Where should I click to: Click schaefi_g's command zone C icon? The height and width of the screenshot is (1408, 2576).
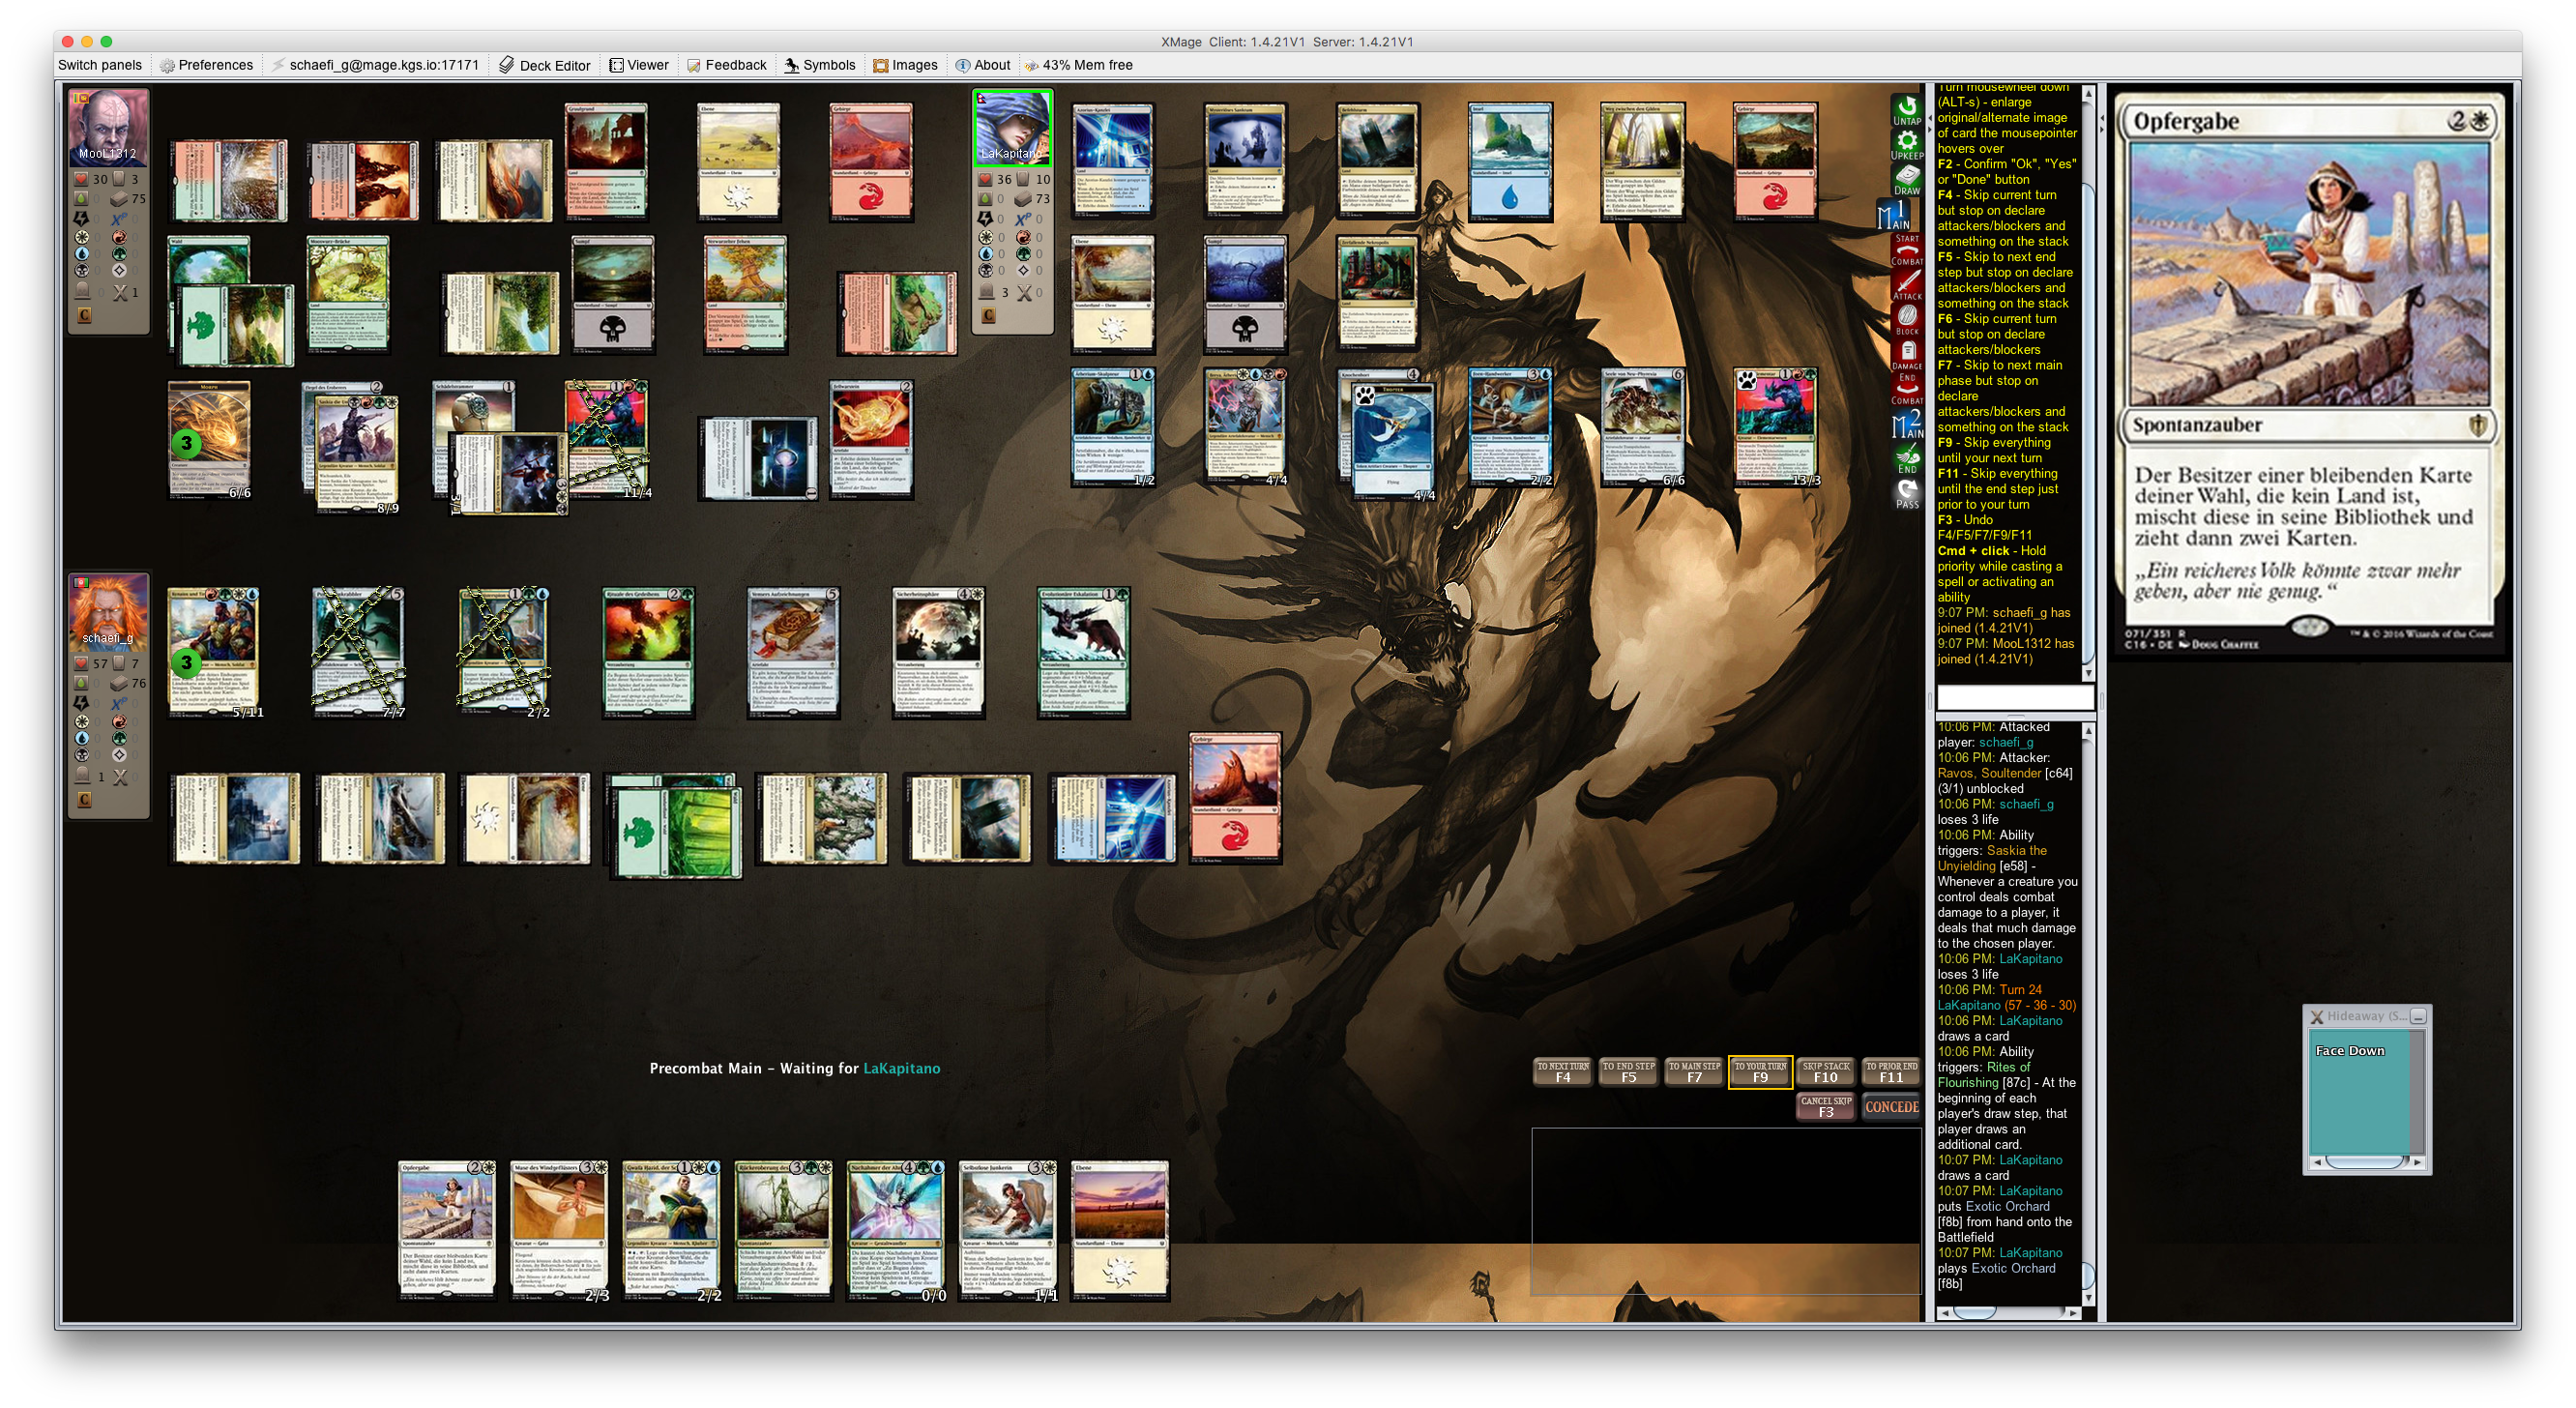click(x=84, y=799)
